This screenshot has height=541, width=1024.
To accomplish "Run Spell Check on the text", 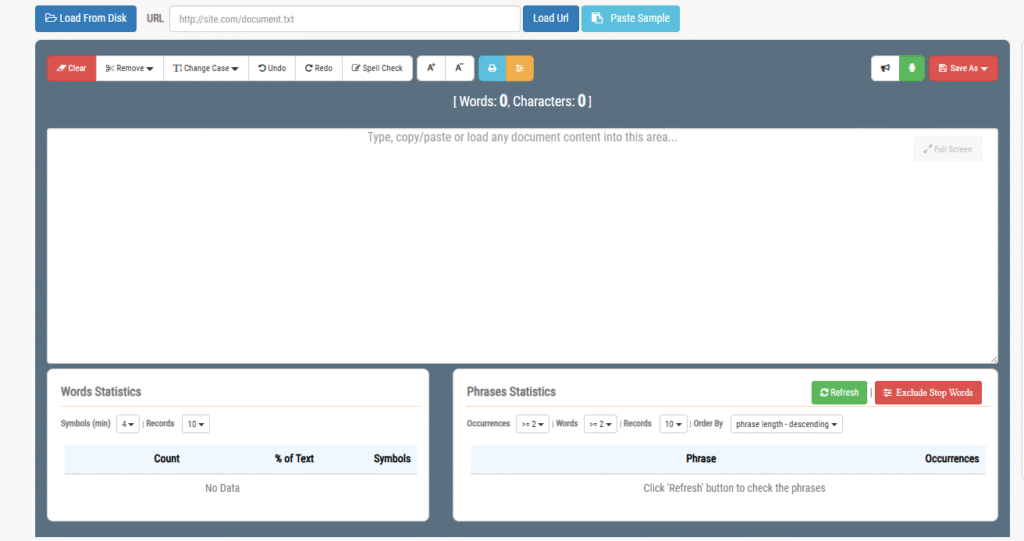I will [377, 68].
